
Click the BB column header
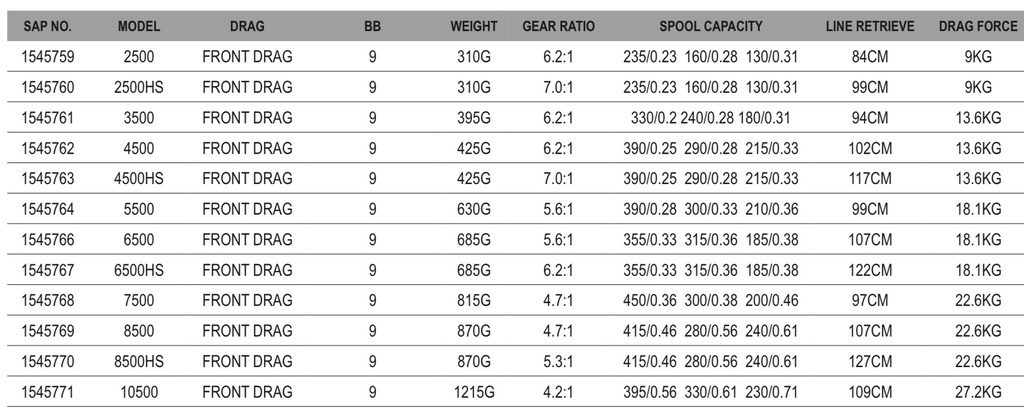click(372, 26)
